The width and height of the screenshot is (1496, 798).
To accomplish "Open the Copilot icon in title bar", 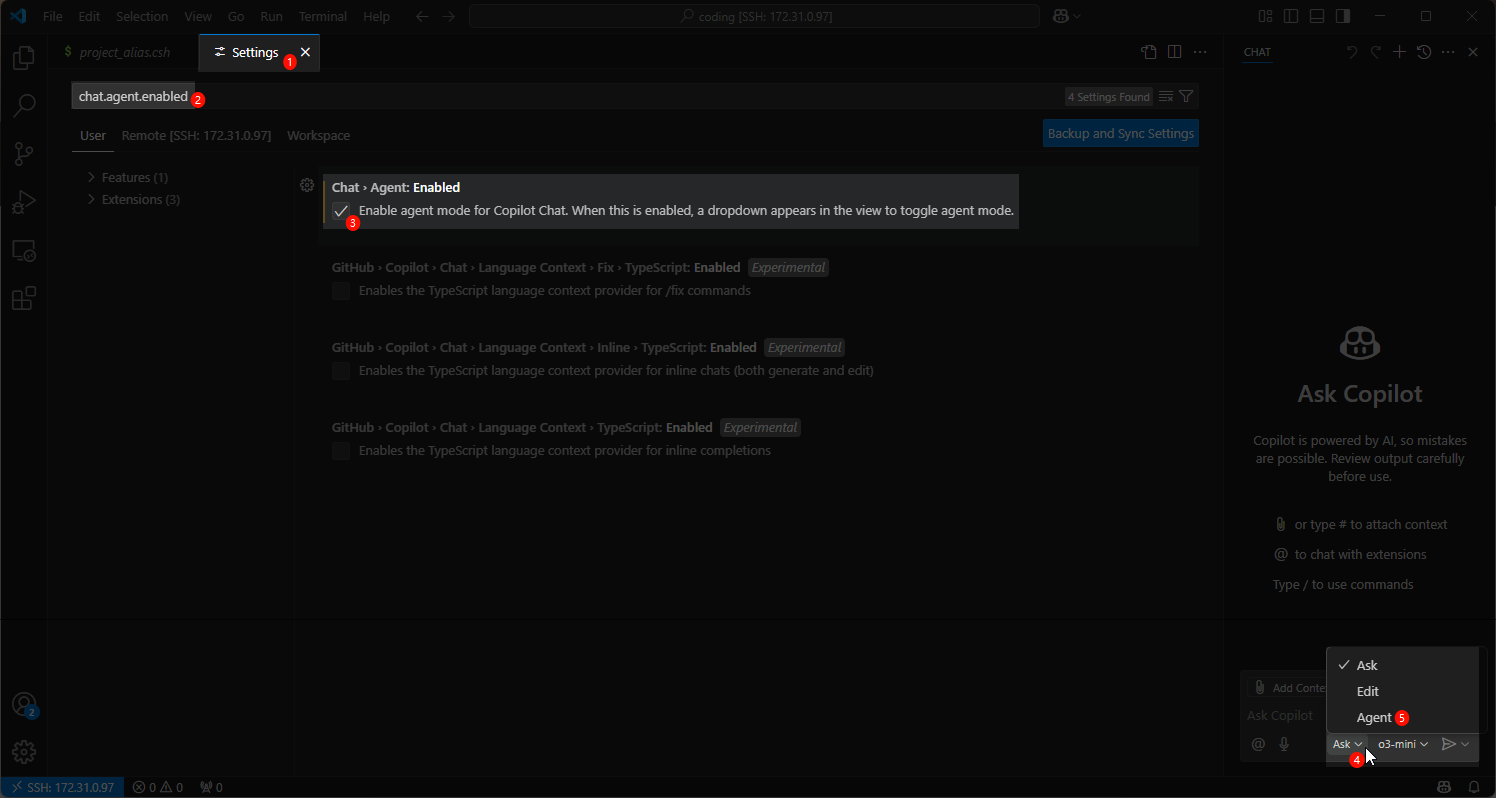I will (1060, 16).
